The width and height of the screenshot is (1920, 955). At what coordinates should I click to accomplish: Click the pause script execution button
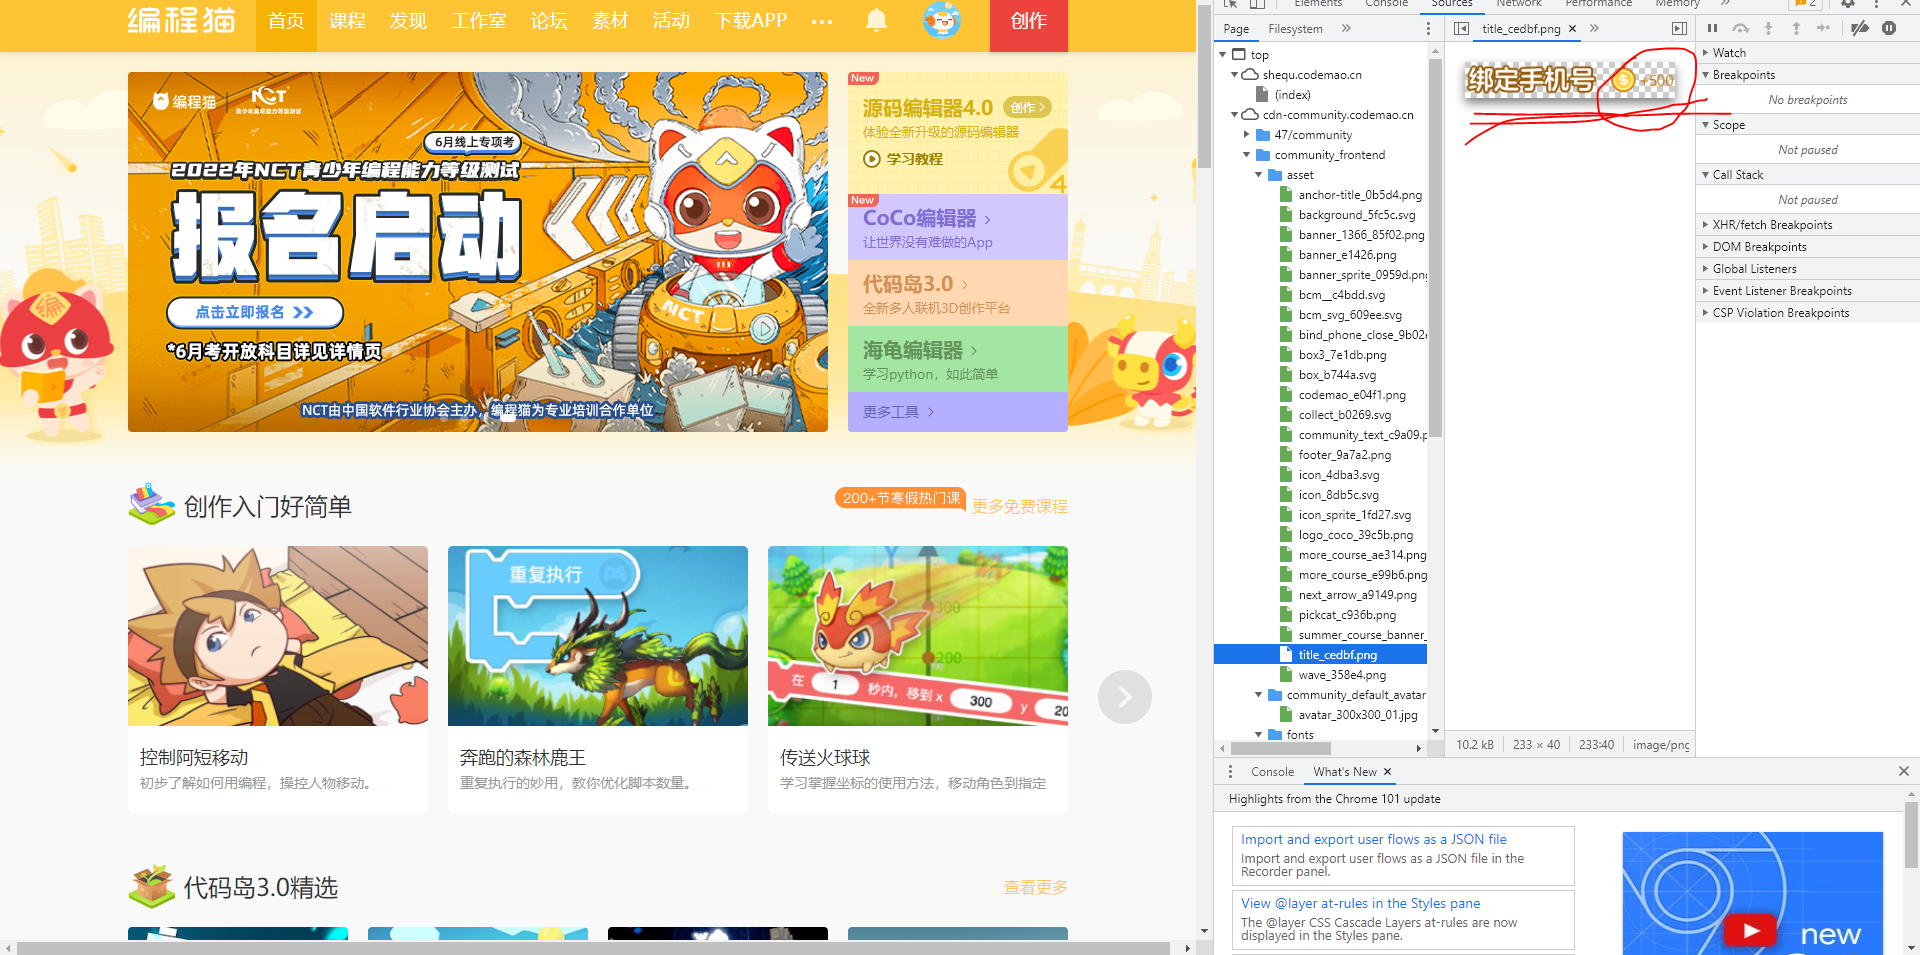click(x=1712, y=29)
